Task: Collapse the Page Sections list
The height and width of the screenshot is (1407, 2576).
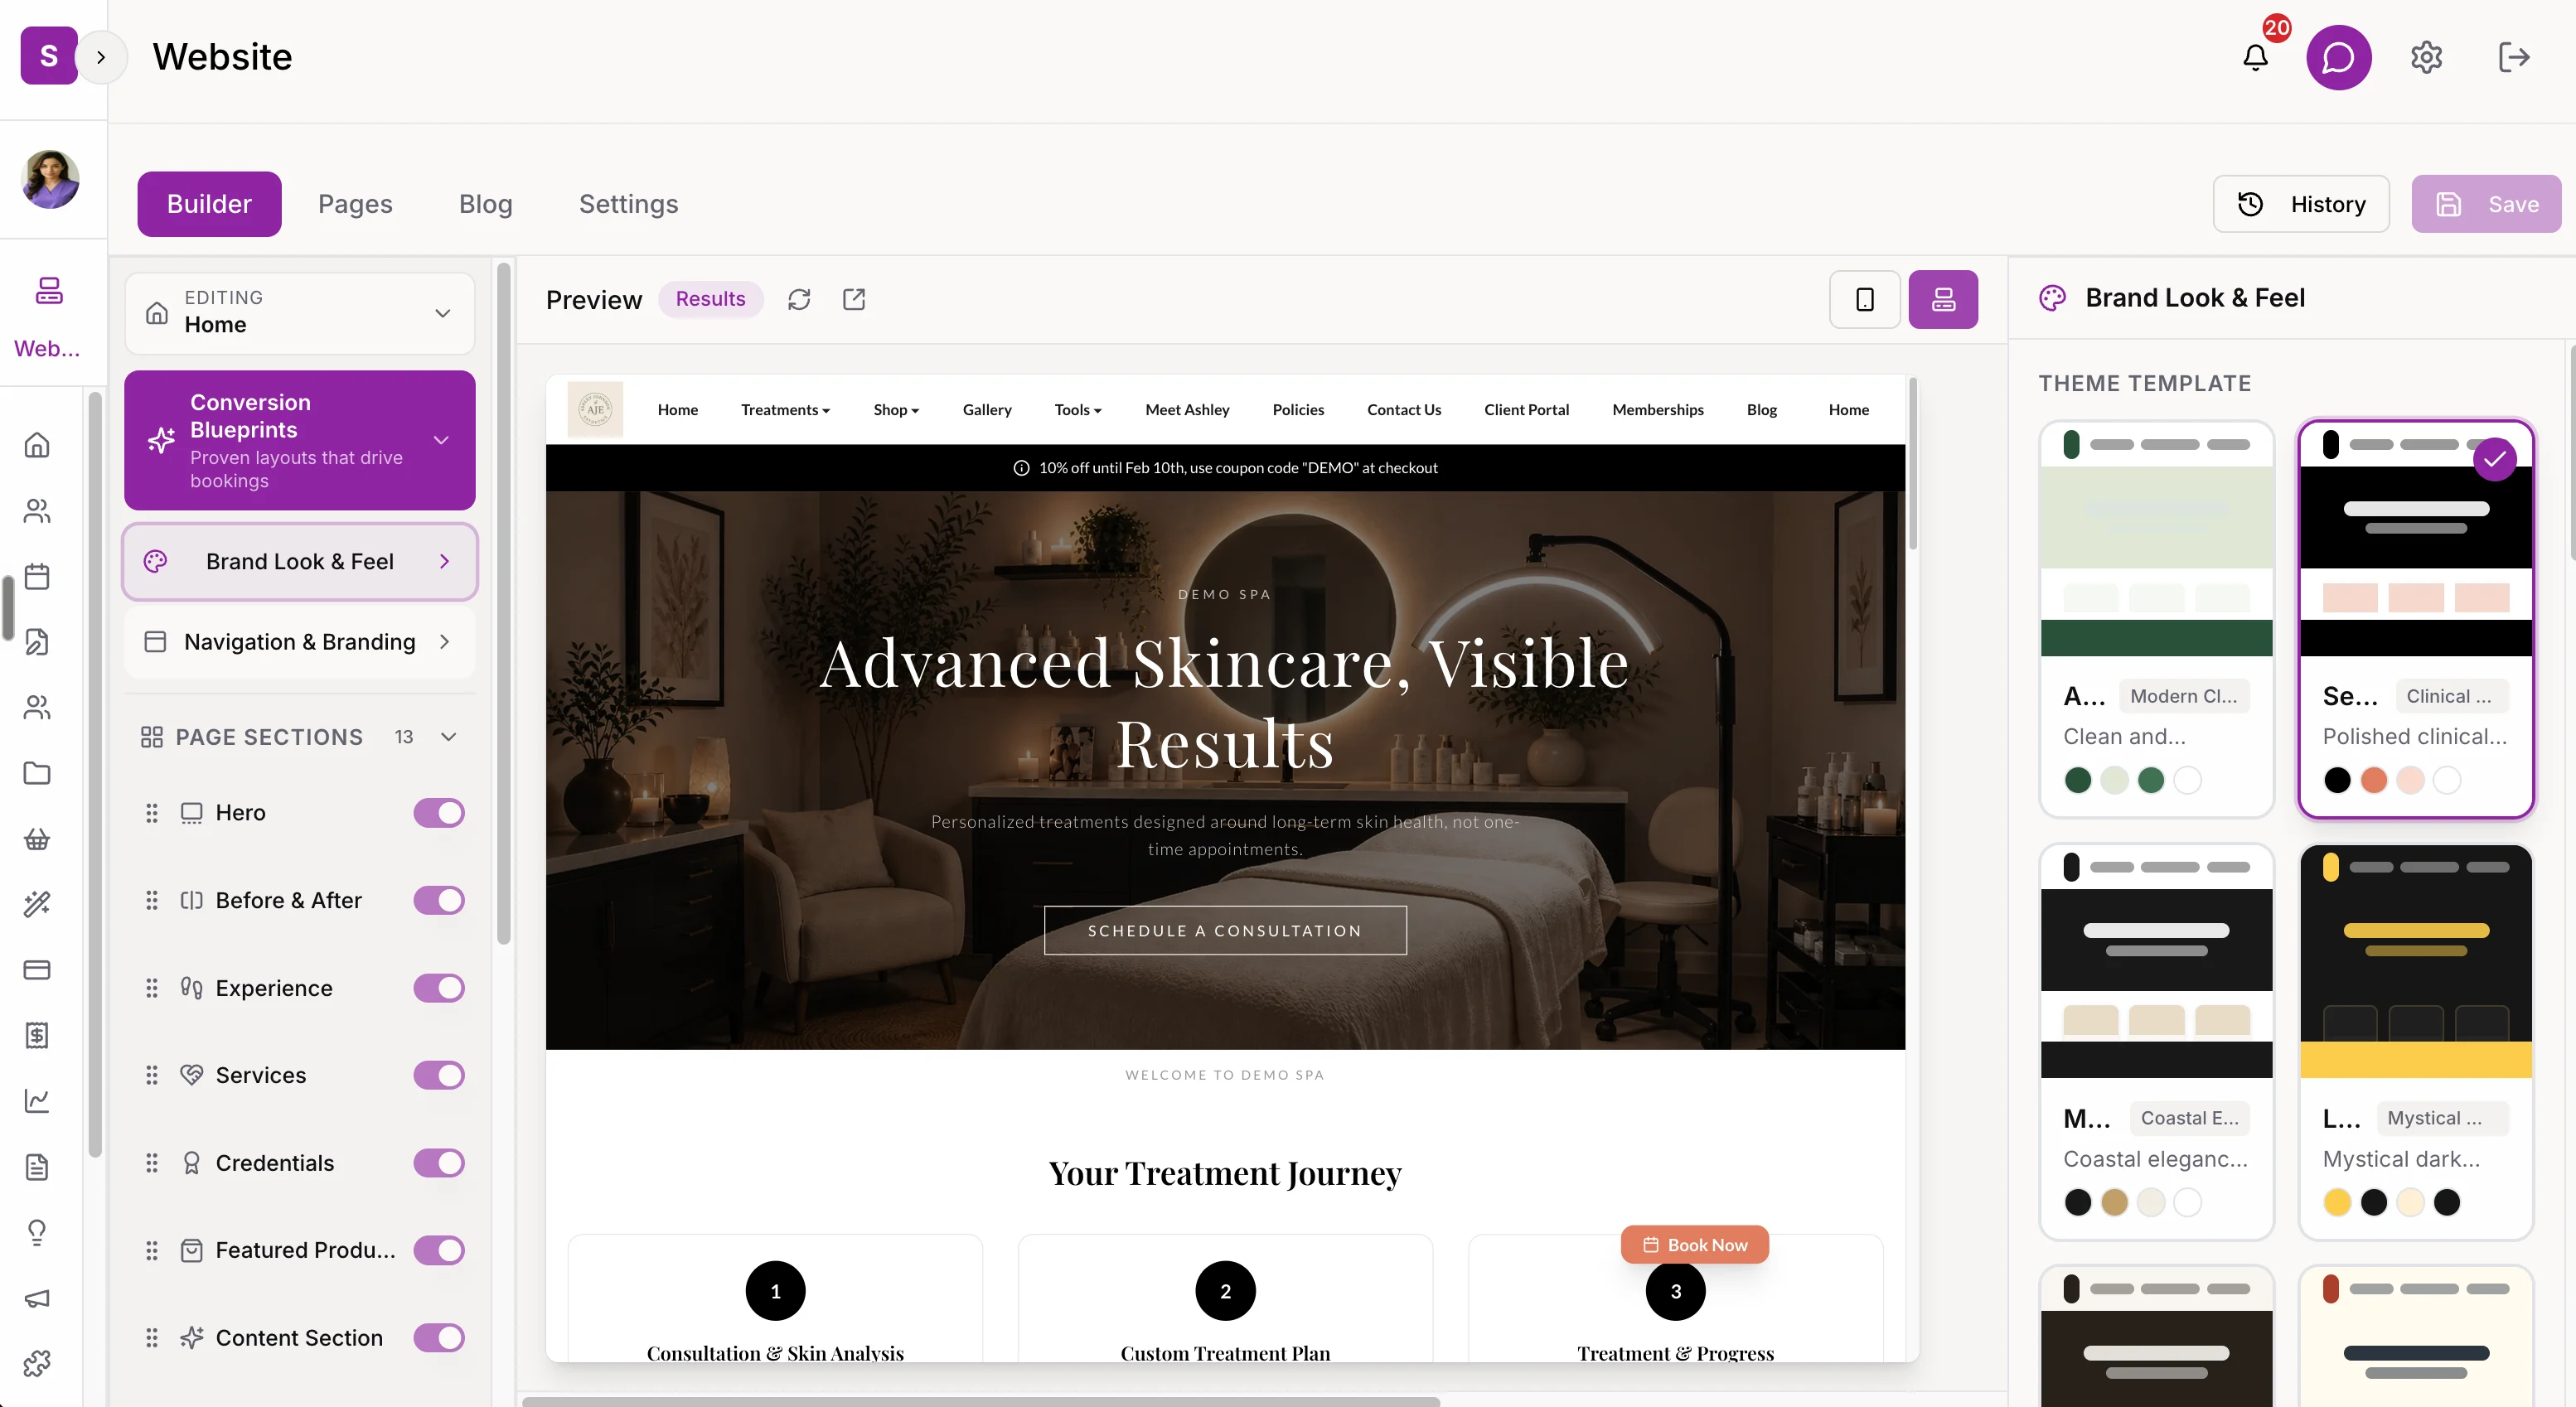Action: [449, 737]
